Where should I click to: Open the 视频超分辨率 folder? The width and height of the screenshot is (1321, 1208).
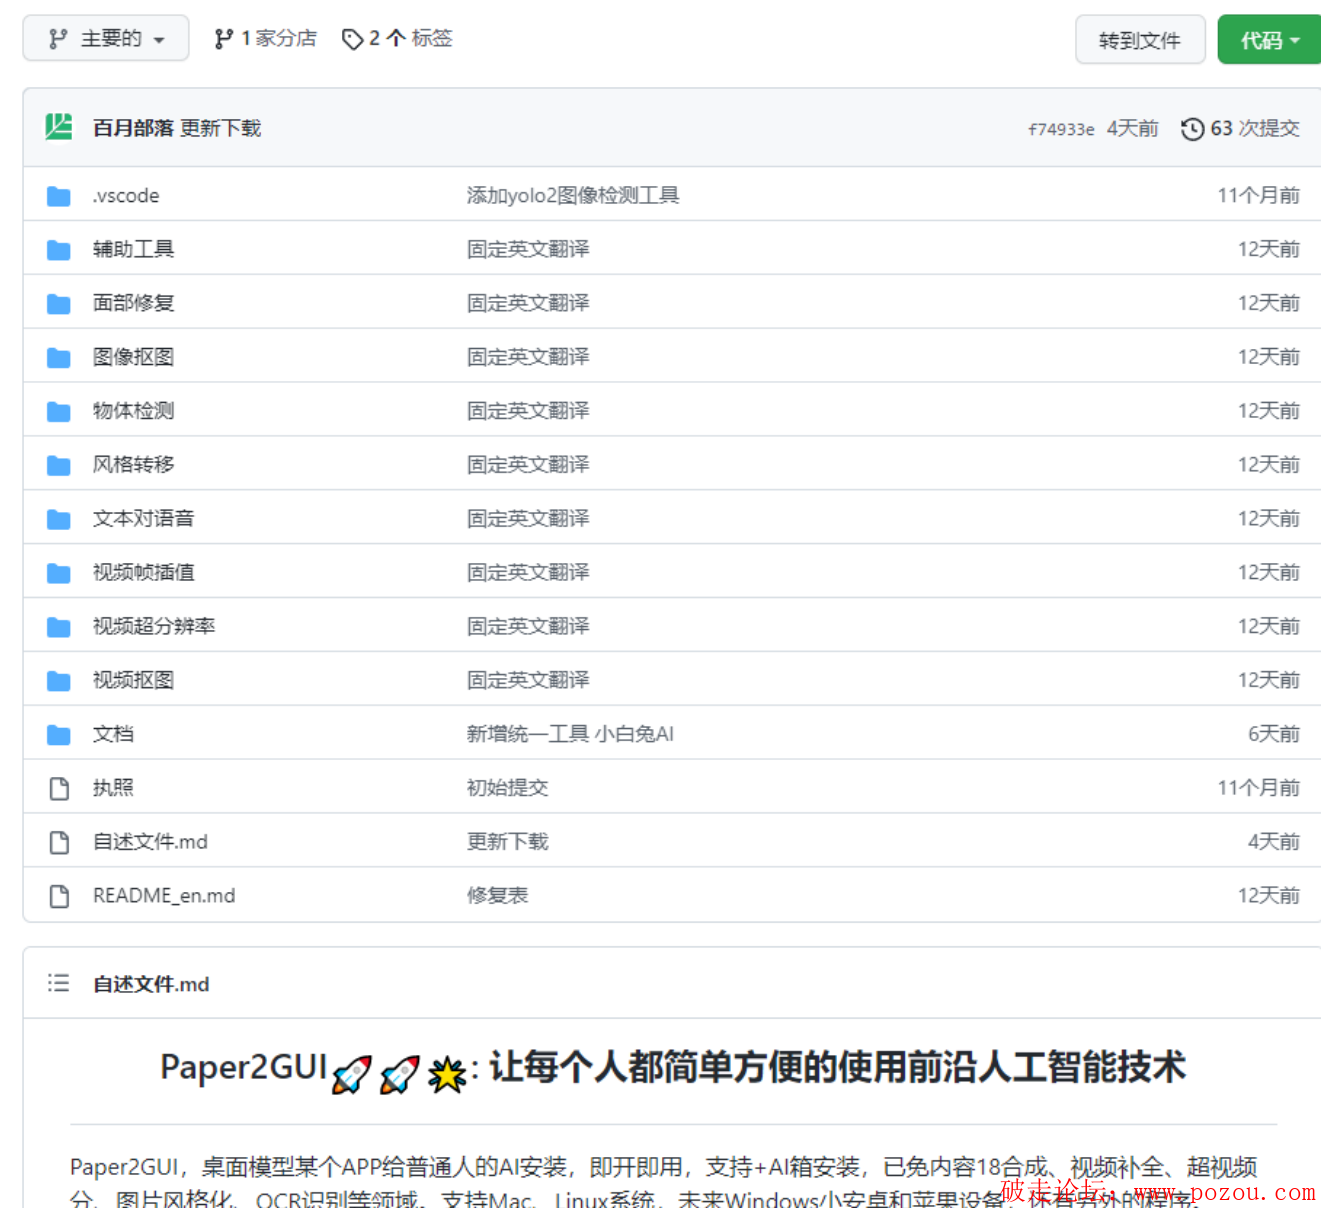[154, 626]
